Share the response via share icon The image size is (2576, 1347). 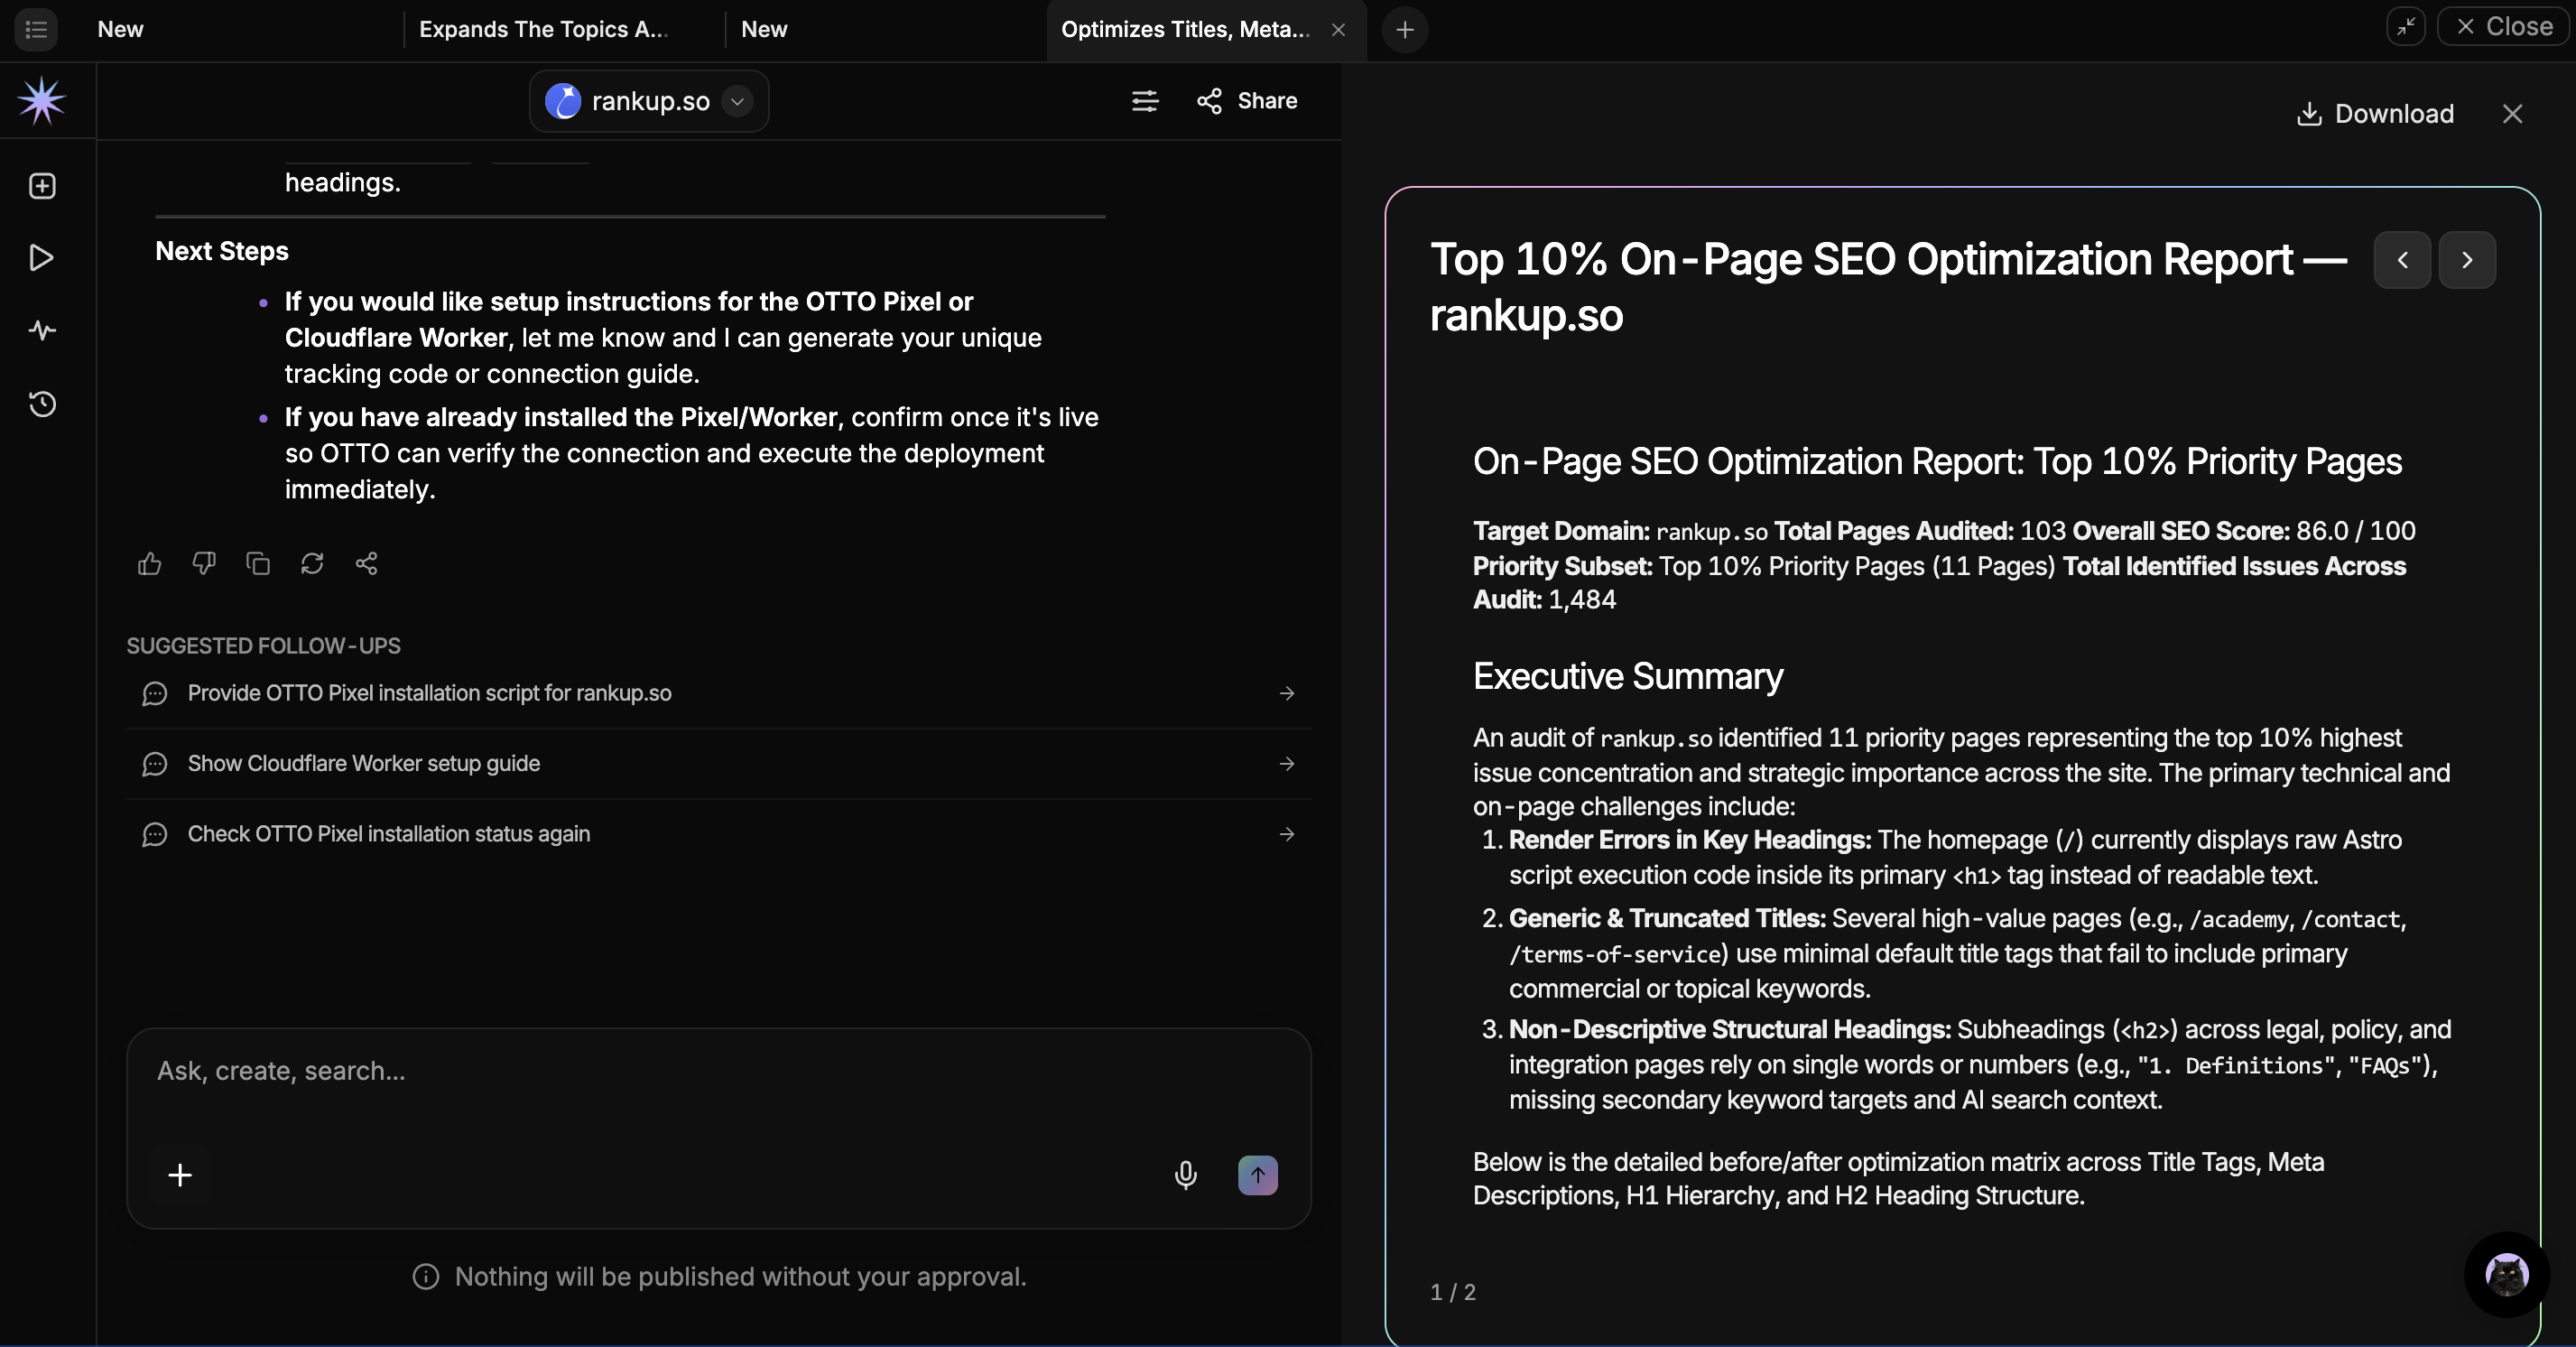[x=366, y=564]
